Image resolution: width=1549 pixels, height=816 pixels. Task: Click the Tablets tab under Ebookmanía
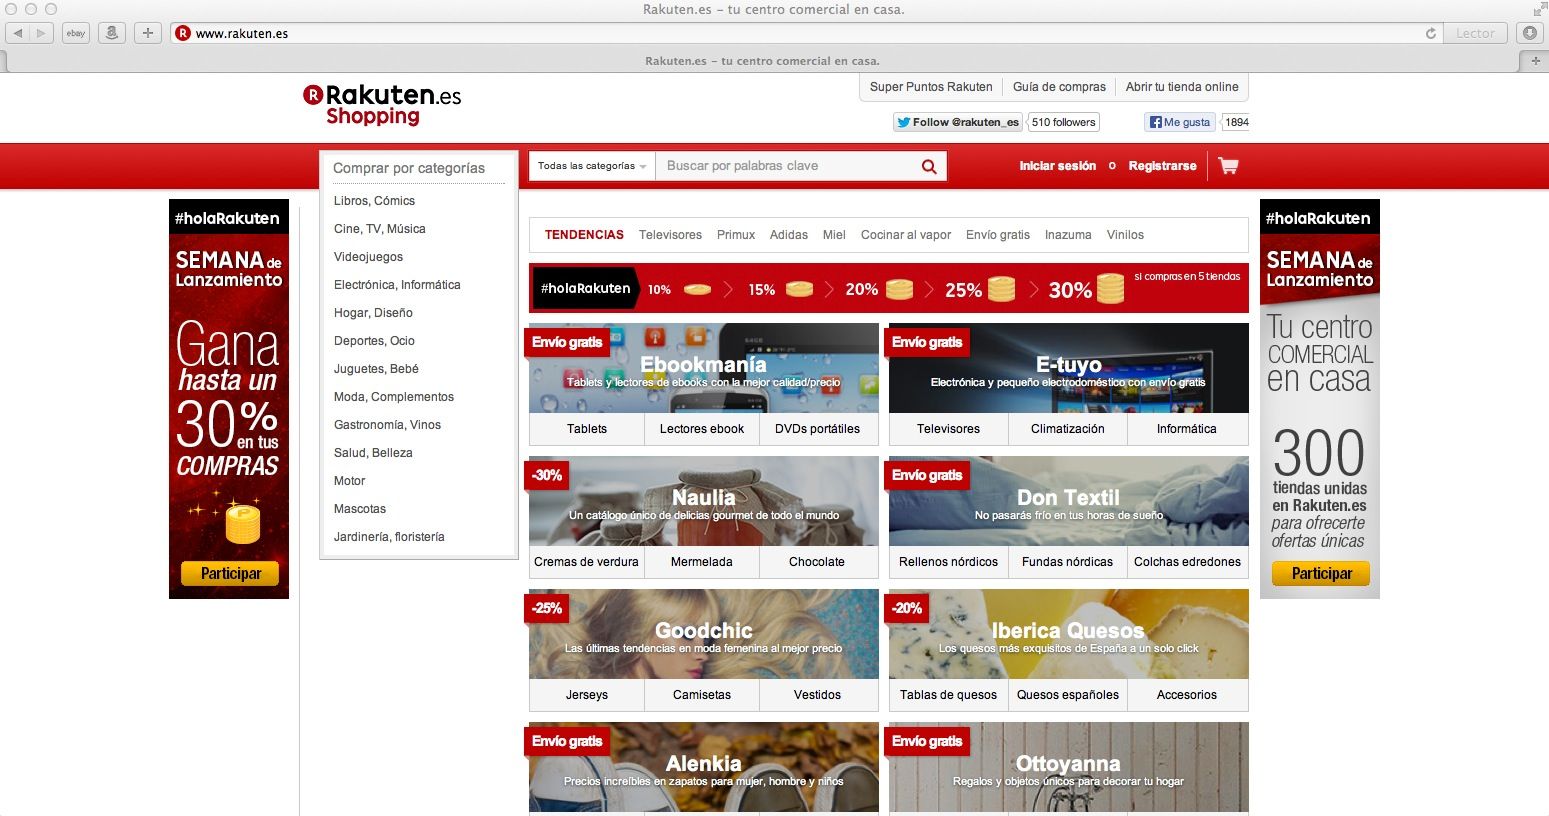(587, 429)
